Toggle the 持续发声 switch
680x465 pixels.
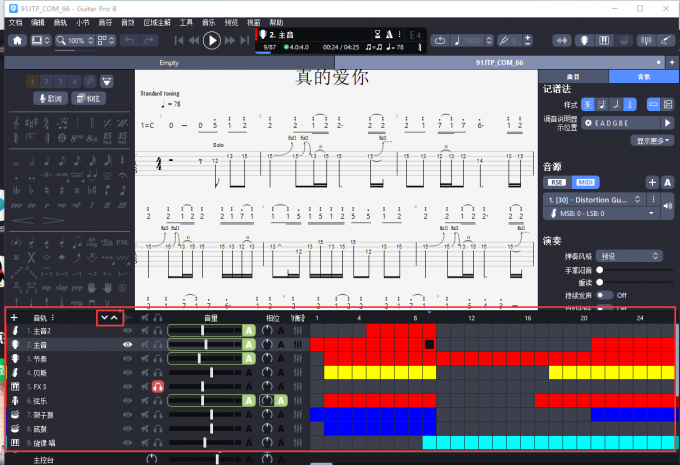pyautogui.click(x=605, y=295)
